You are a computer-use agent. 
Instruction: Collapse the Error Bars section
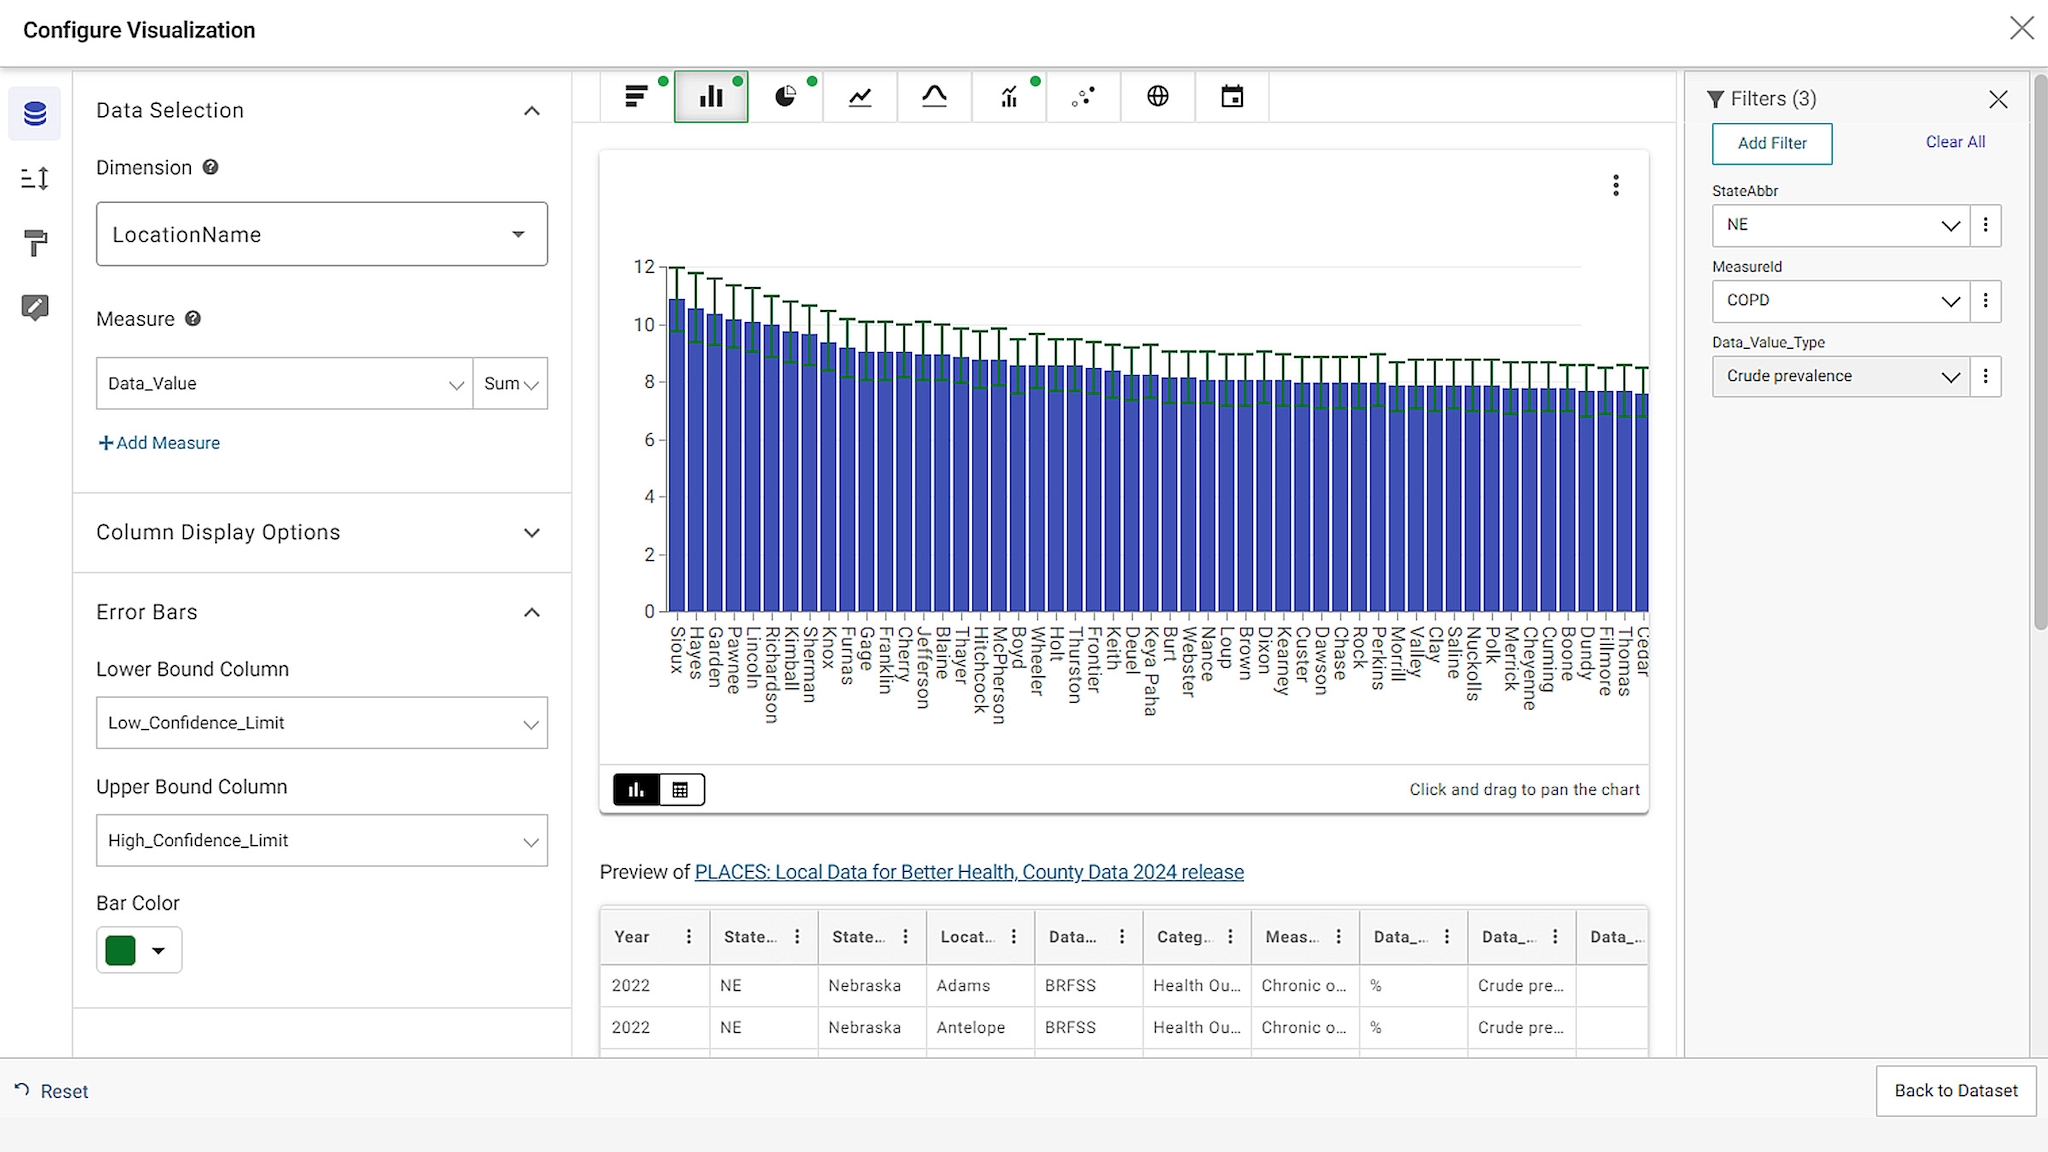pyautogui.click(x=533, y=612)
